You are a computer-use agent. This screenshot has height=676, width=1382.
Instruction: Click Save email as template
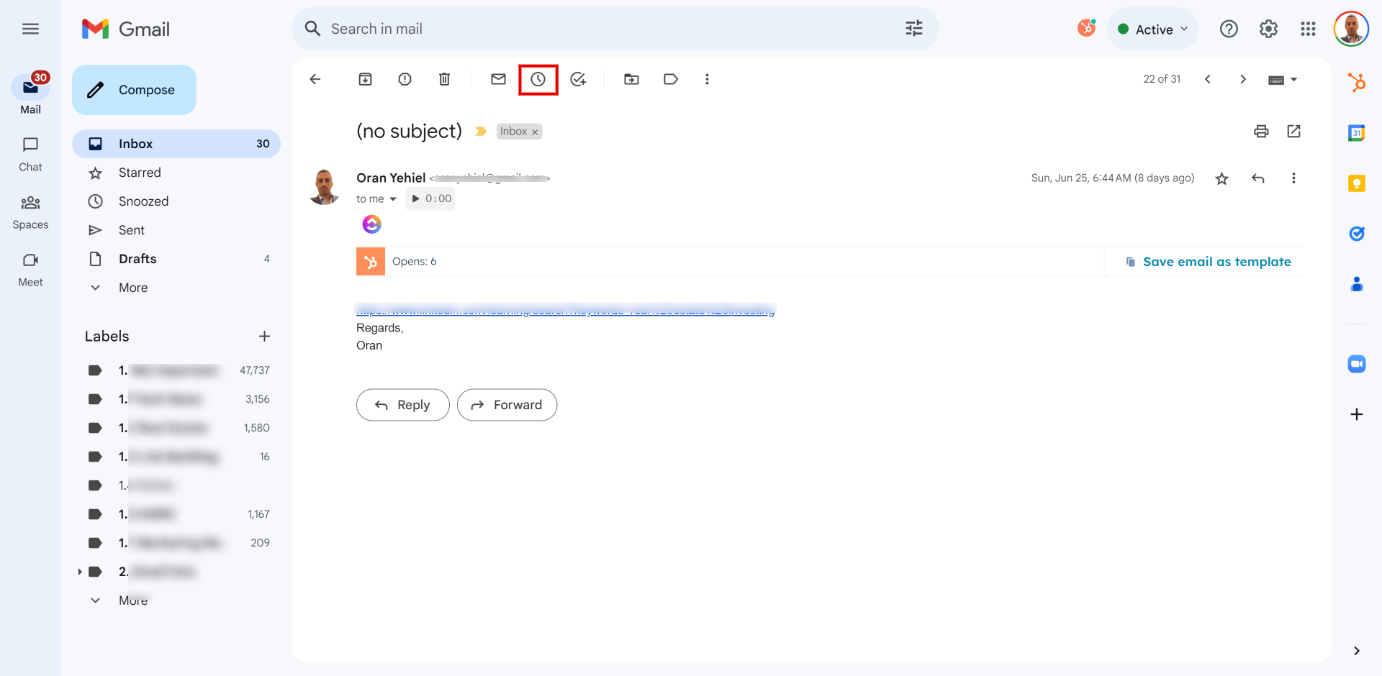[1208, 262]
